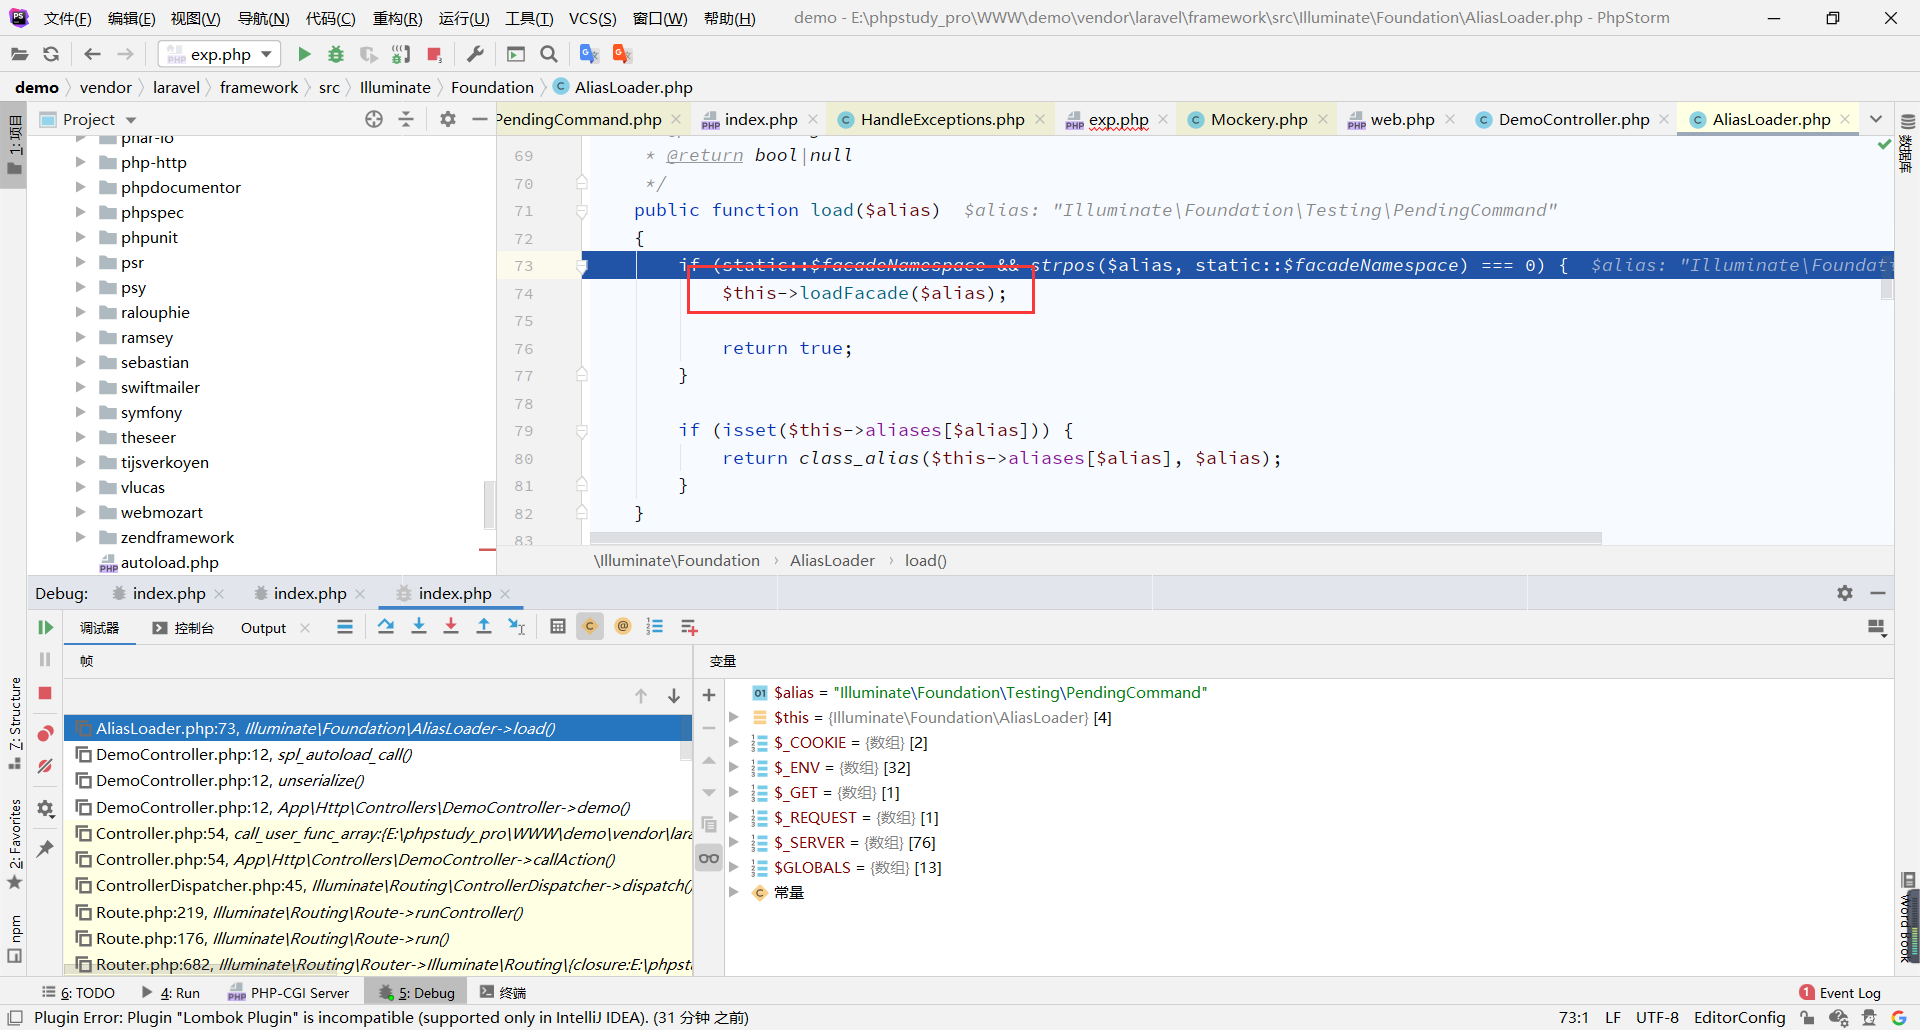Expand the symfony folder

coord(80,412)
